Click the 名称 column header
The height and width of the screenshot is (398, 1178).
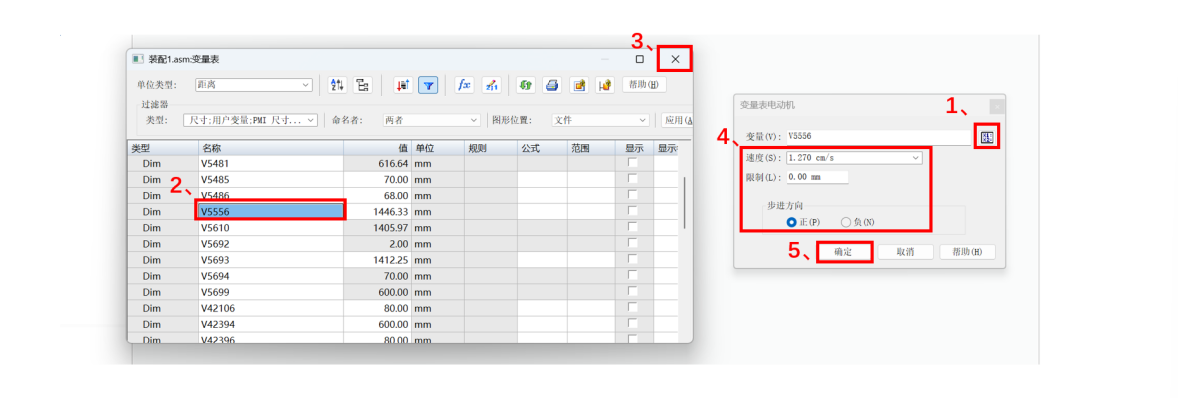click(271, 148)
